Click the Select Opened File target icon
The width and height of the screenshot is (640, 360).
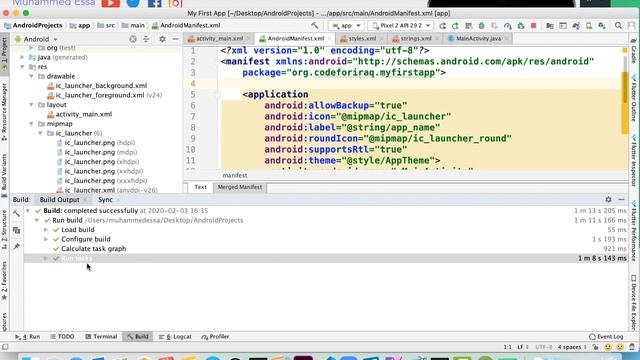[x=133, y=39]
